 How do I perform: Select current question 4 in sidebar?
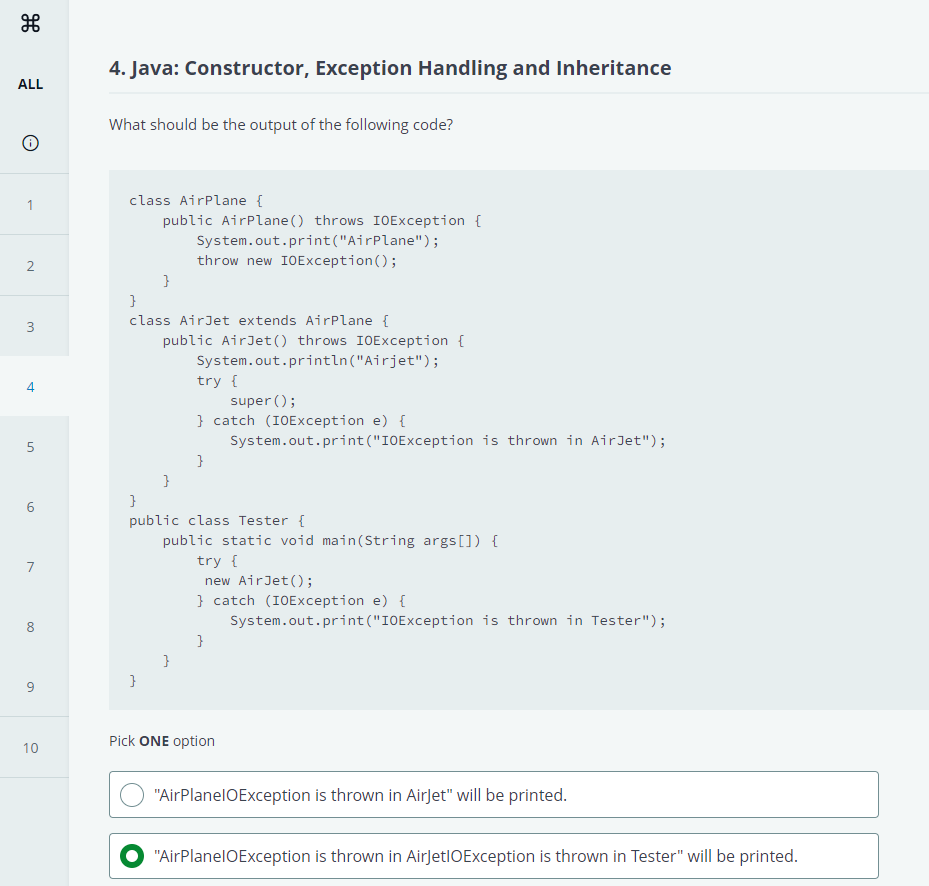coord(30,387)
